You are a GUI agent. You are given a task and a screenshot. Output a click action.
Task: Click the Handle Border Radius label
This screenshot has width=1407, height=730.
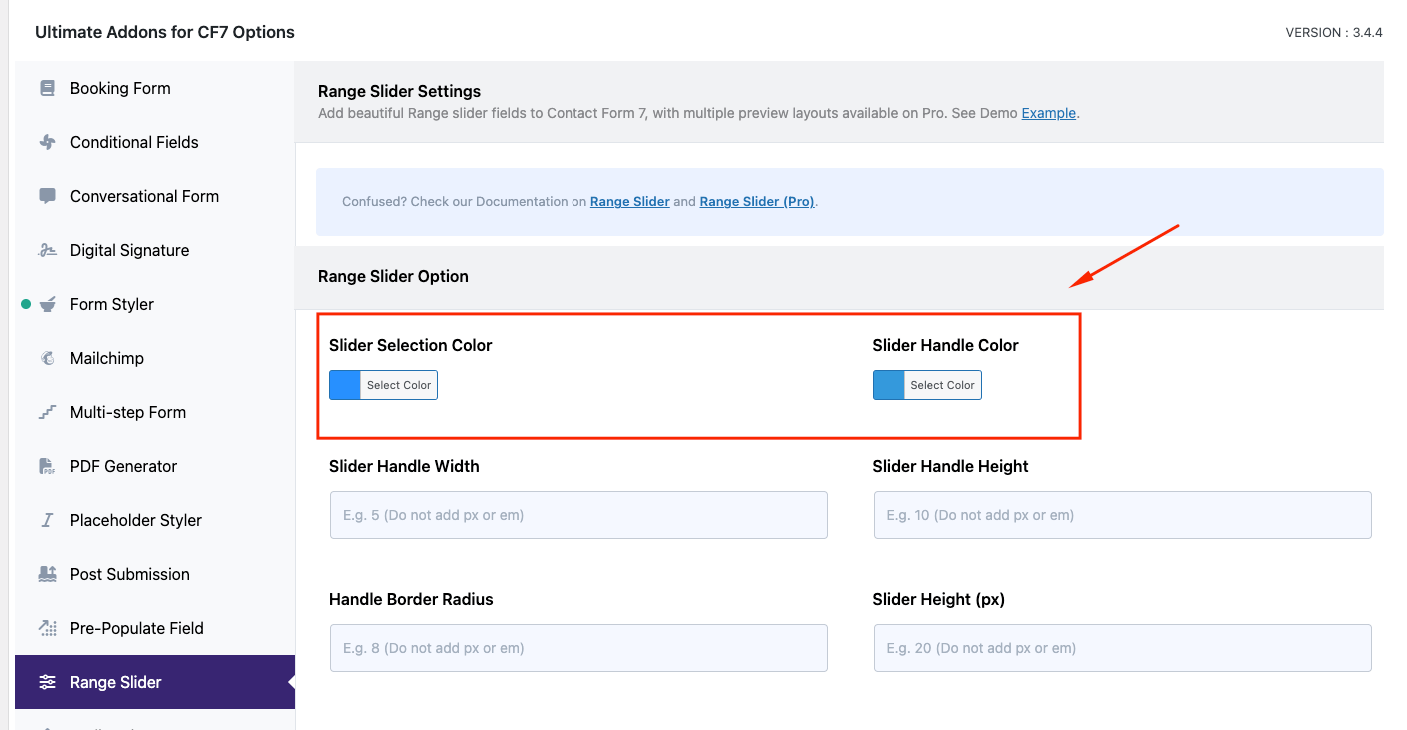pos(411,599)
